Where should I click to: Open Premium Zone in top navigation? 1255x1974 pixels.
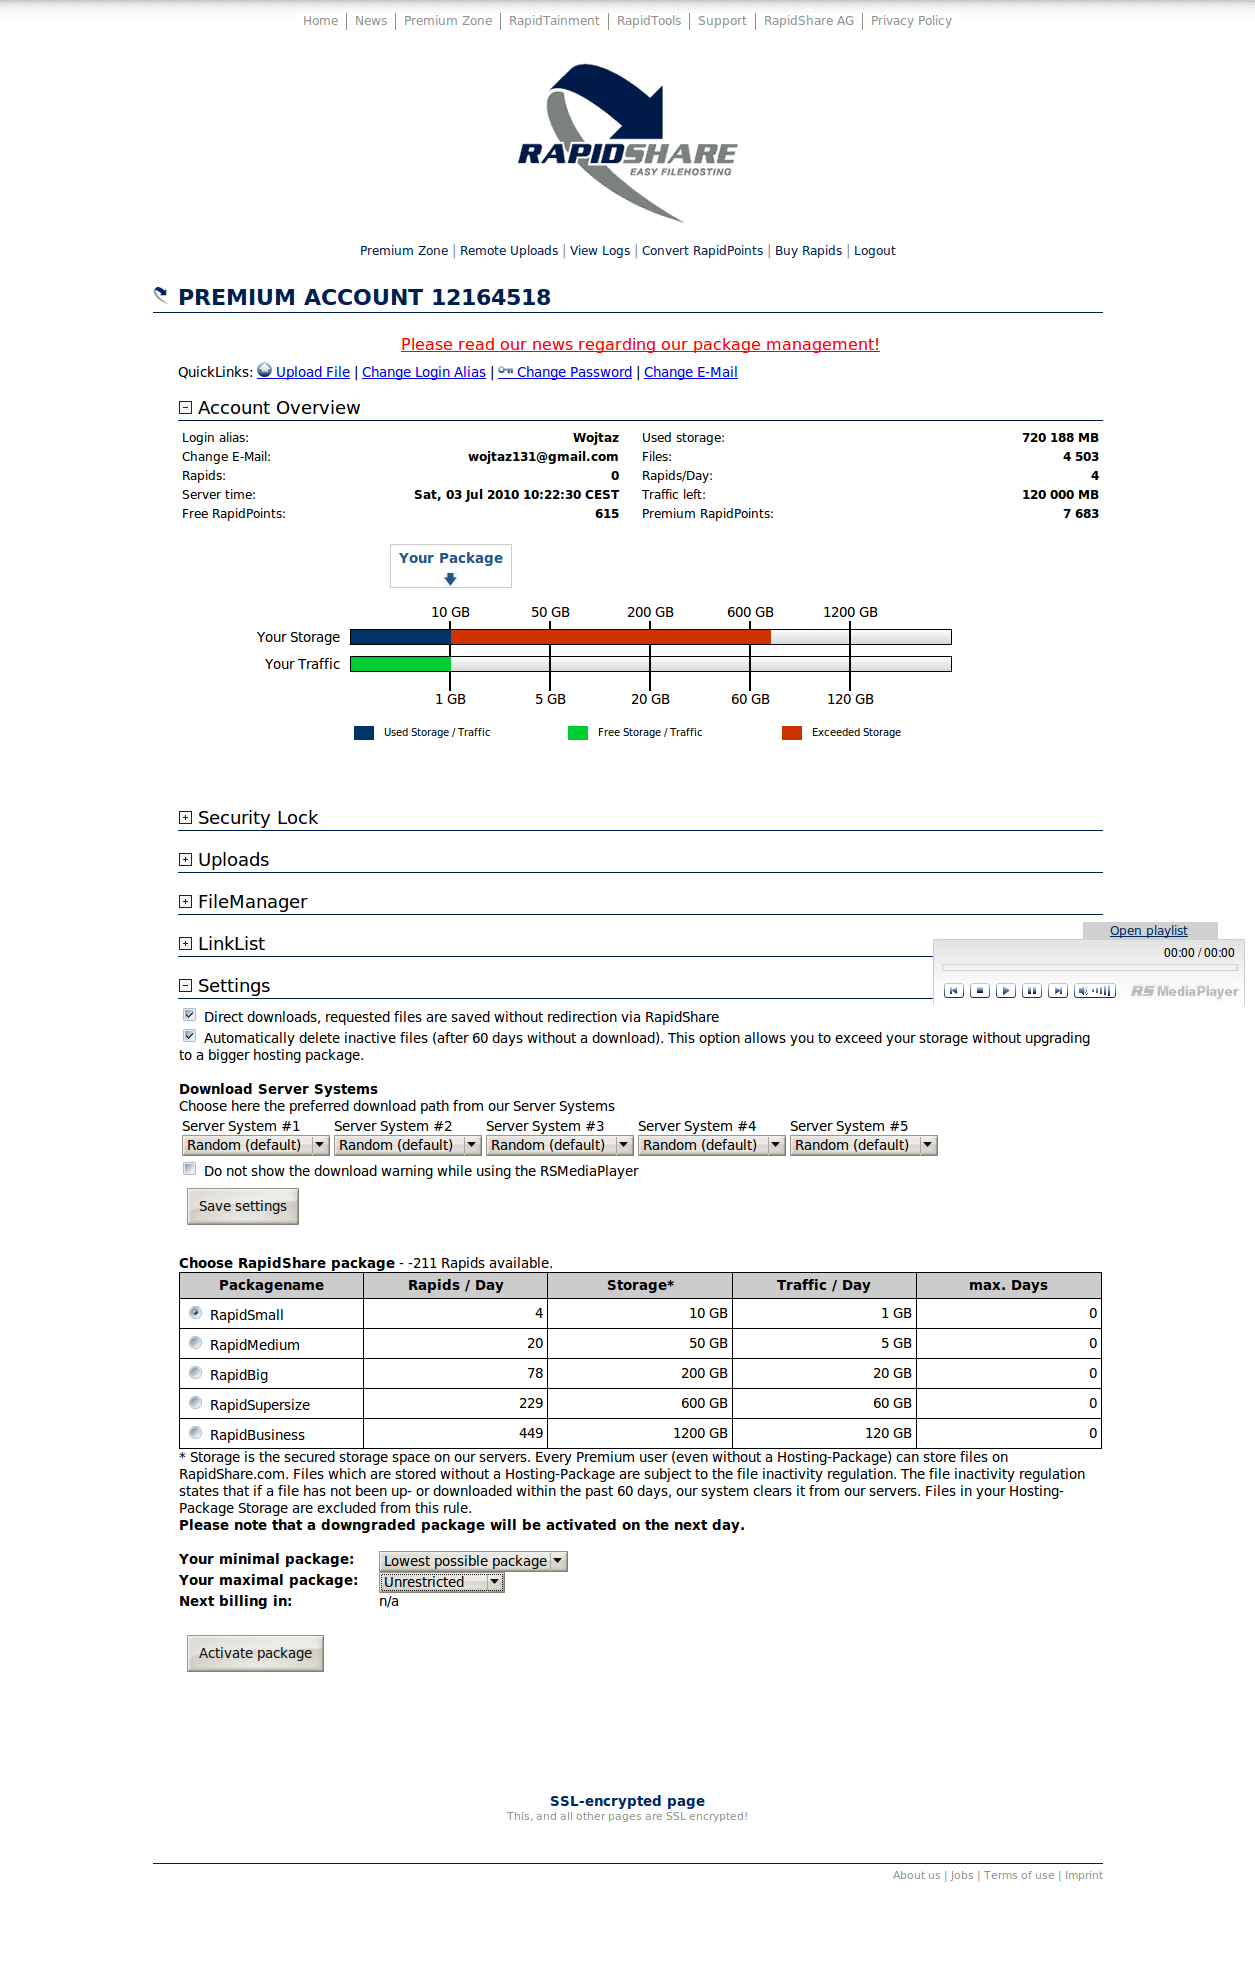pos(448,20)
